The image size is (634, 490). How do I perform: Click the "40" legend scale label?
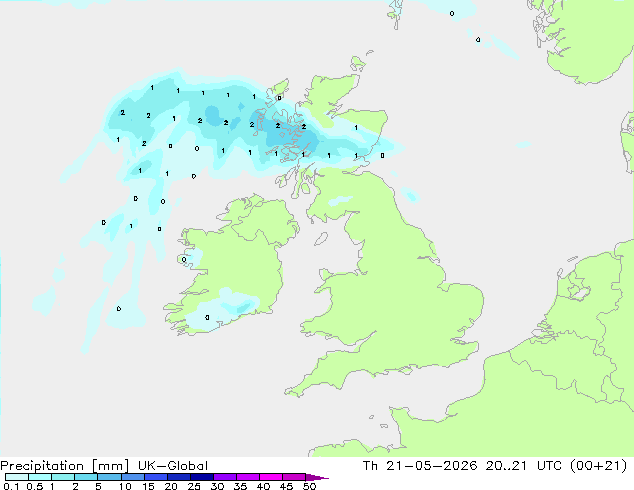(263, 486)
